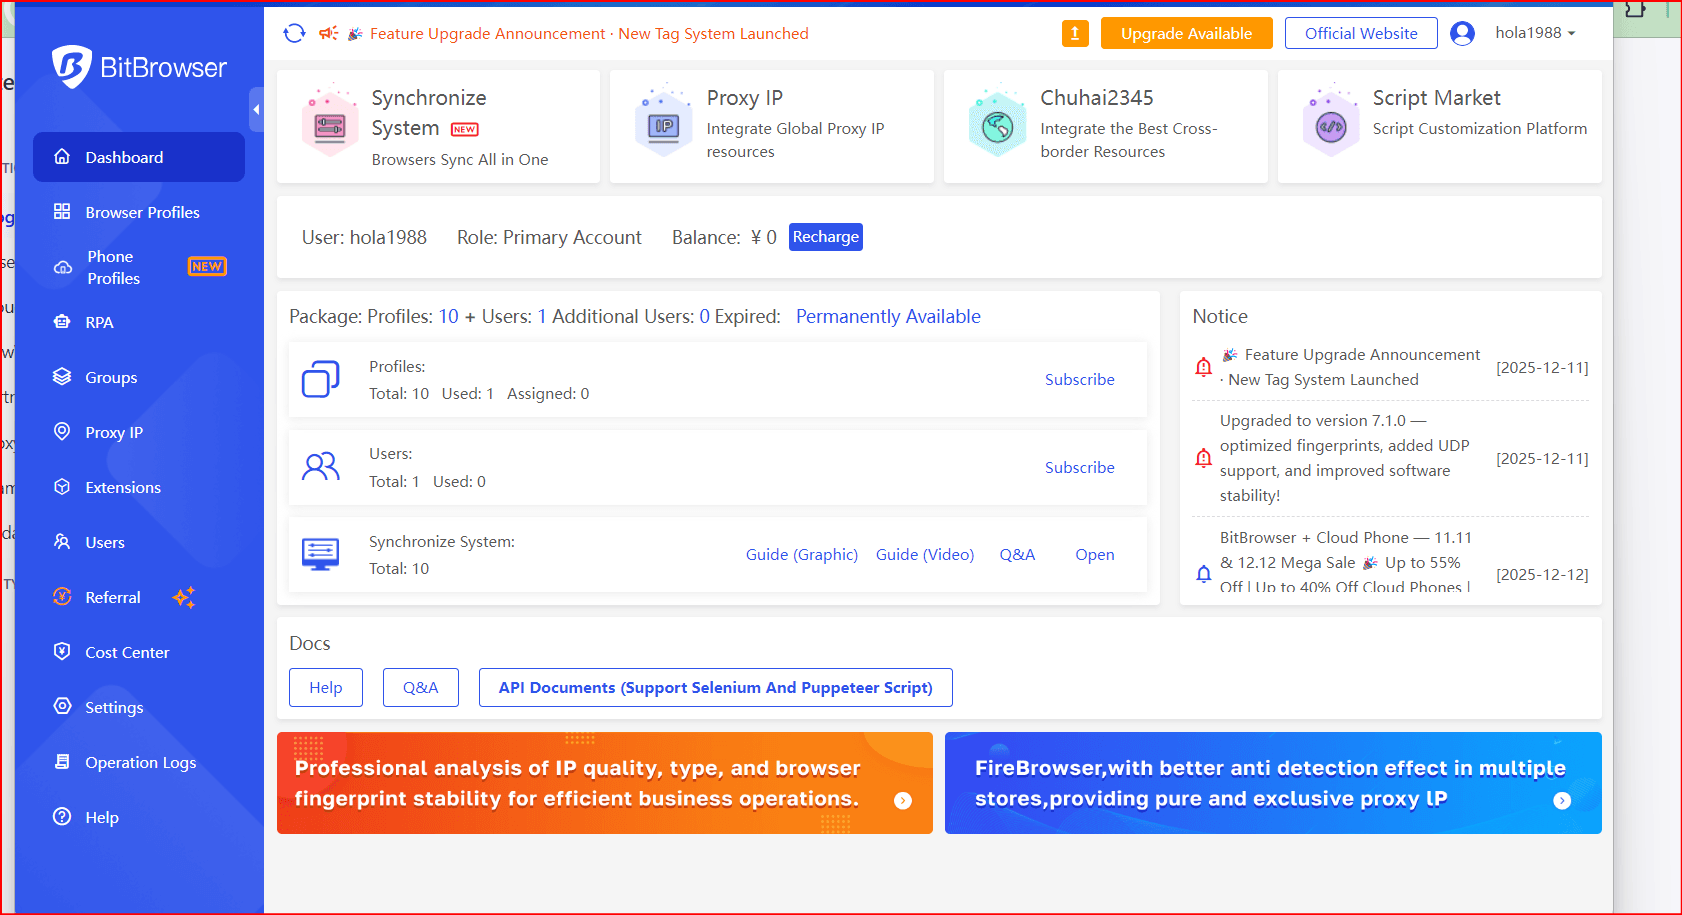Click Subscribe link for Profiles

point(1079,379)
